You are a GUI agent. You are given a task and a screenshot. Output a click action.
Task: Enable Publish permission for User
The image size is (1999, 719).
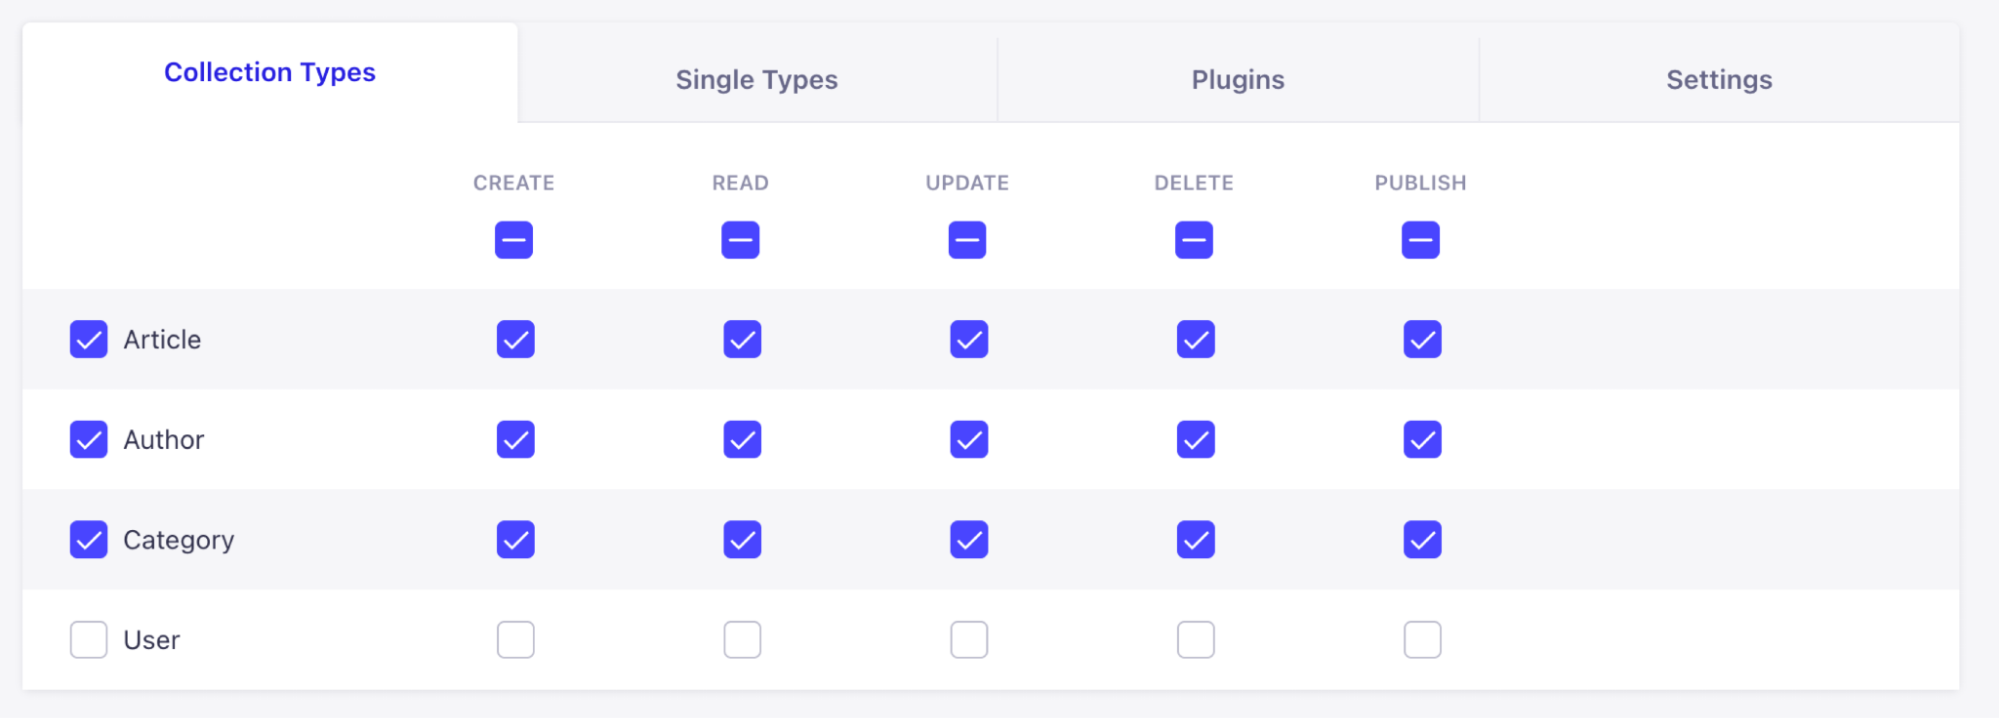click(x=1422, y=640)
